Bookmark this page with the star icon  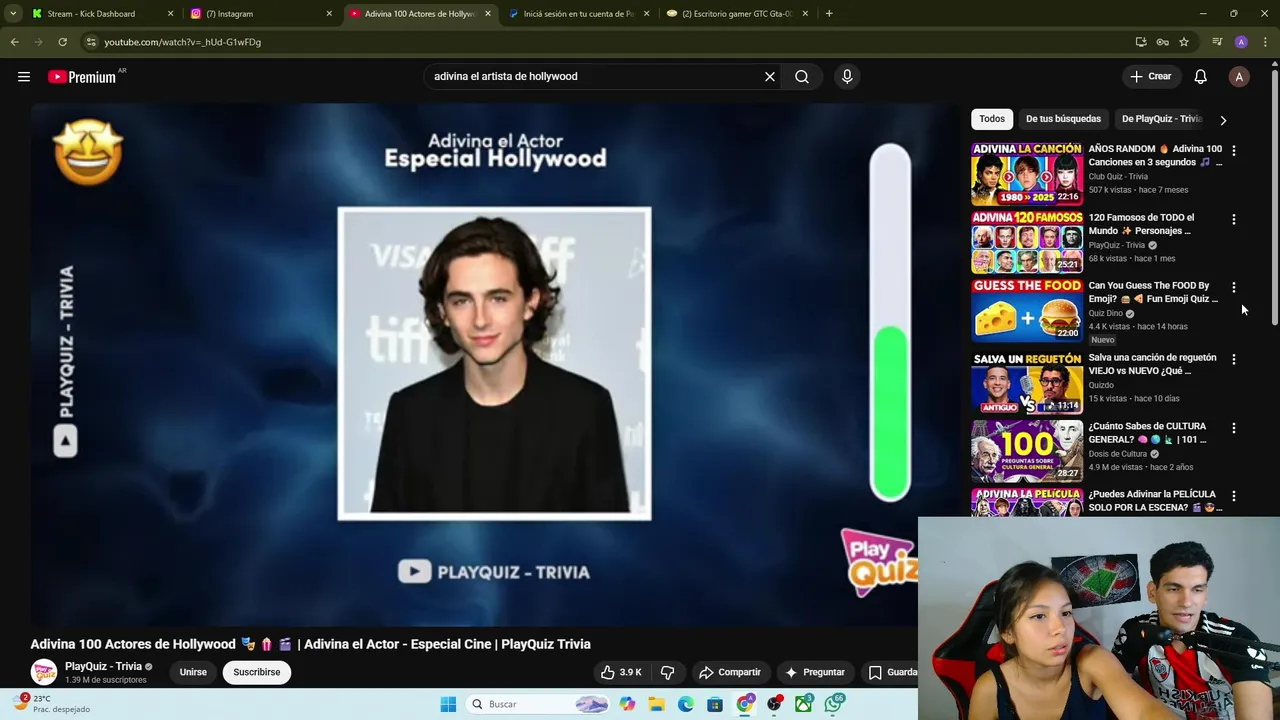point(1184,42)
